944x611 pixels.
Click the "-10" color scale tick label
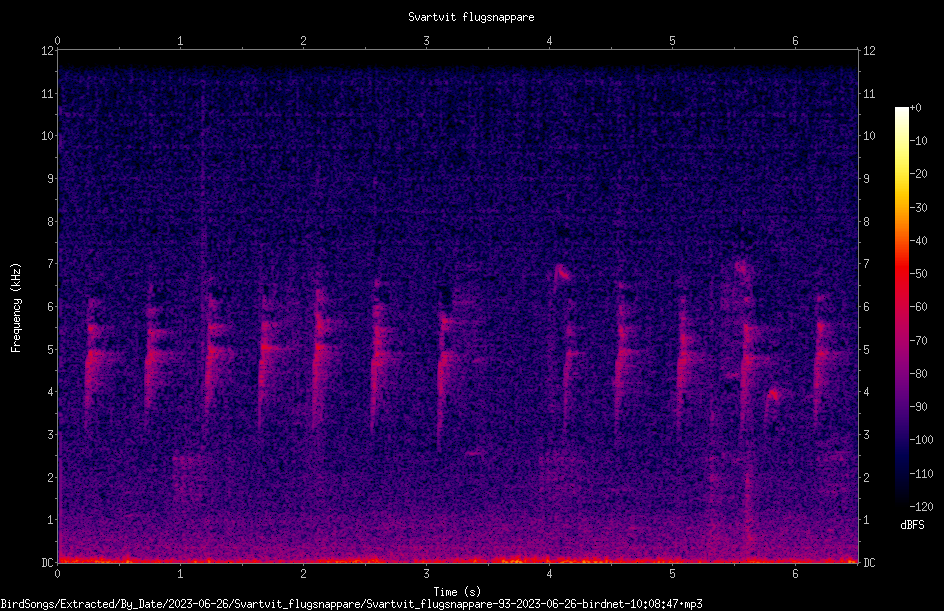pyautogui.click(x=918, y=141)
